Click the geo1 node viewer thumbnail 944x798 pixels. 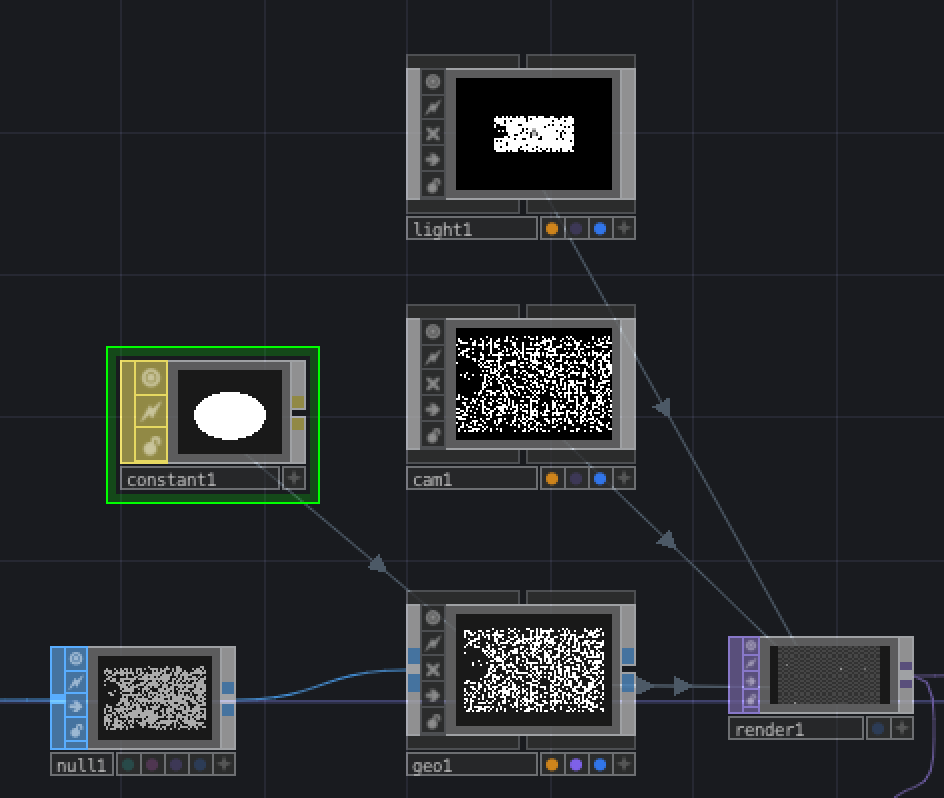pos(534,670)
